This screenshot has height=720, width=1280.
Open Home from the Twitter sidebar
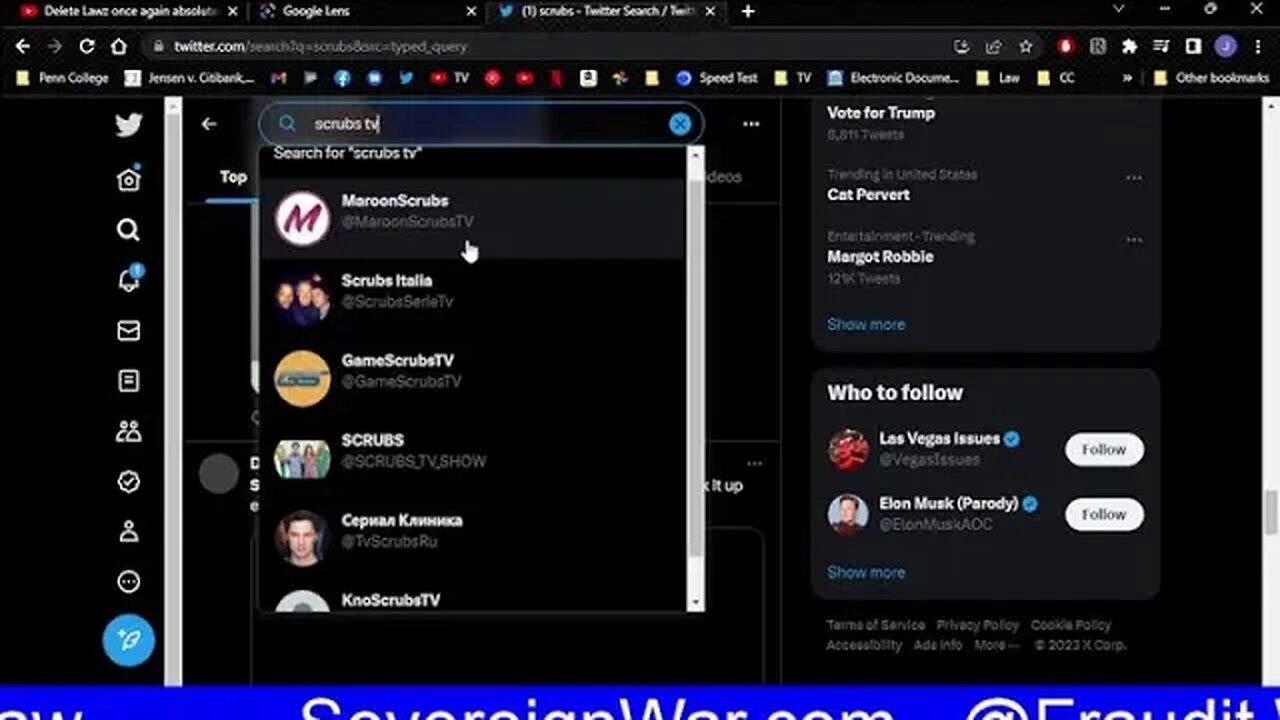click(128, 179)
